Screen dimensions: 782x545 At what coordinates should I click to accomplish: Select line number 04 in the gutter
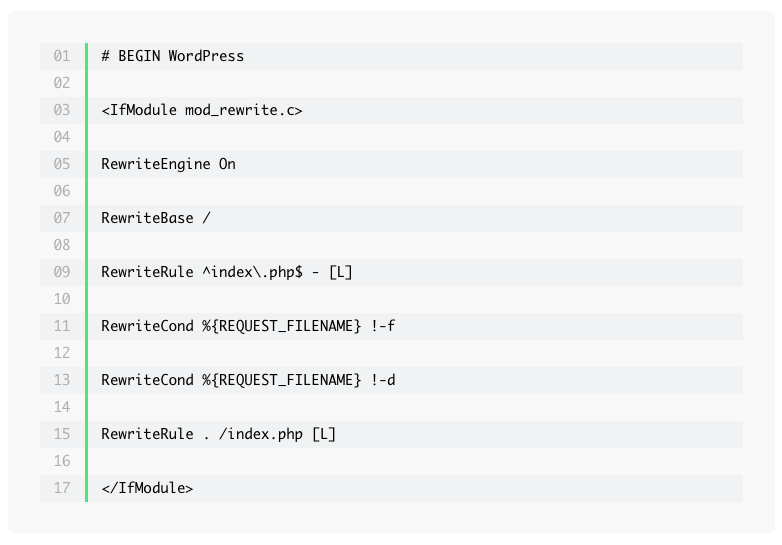62,137
